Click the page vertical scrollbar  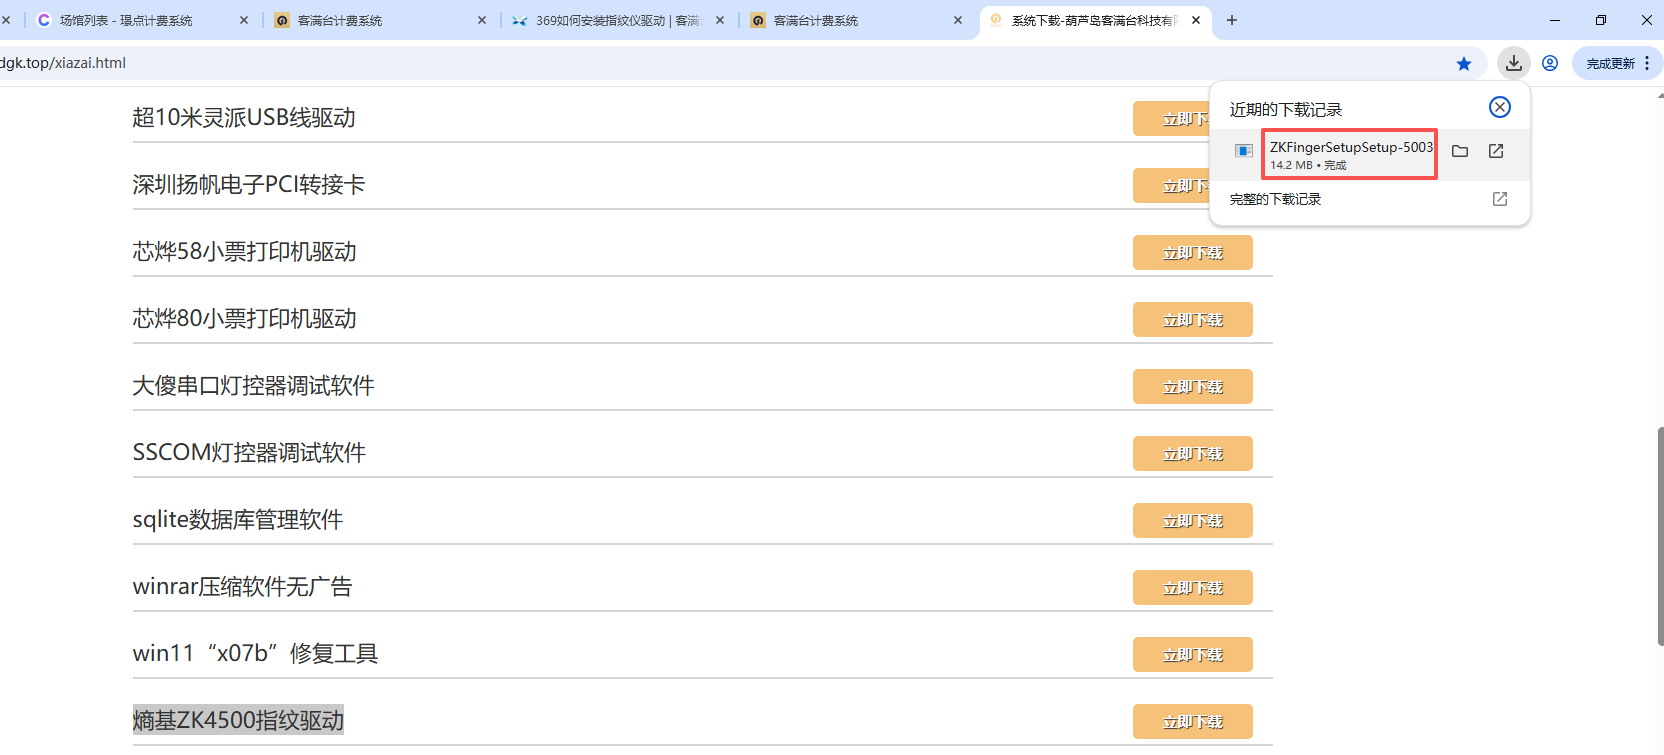point(1660,535)
